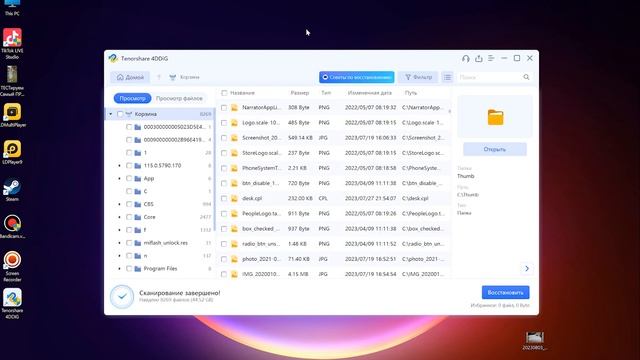Open LDPlayer9 desktop icon
The height and width of the screenshot is (360, 640).
tap(12, 152)
